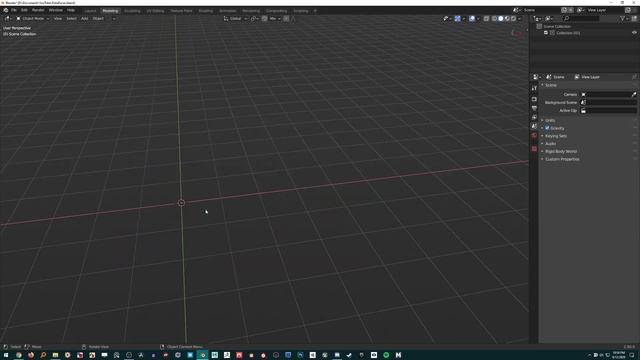Expand the Rigid Body World panel
The image size is (640, 360).
coord(561,151)
